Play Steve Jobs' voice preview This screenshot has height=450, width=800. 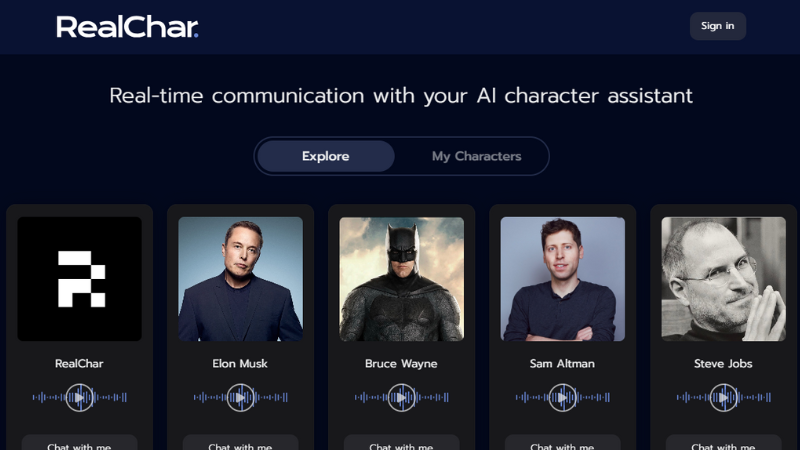pyautogui.click(x=723, y=397)
